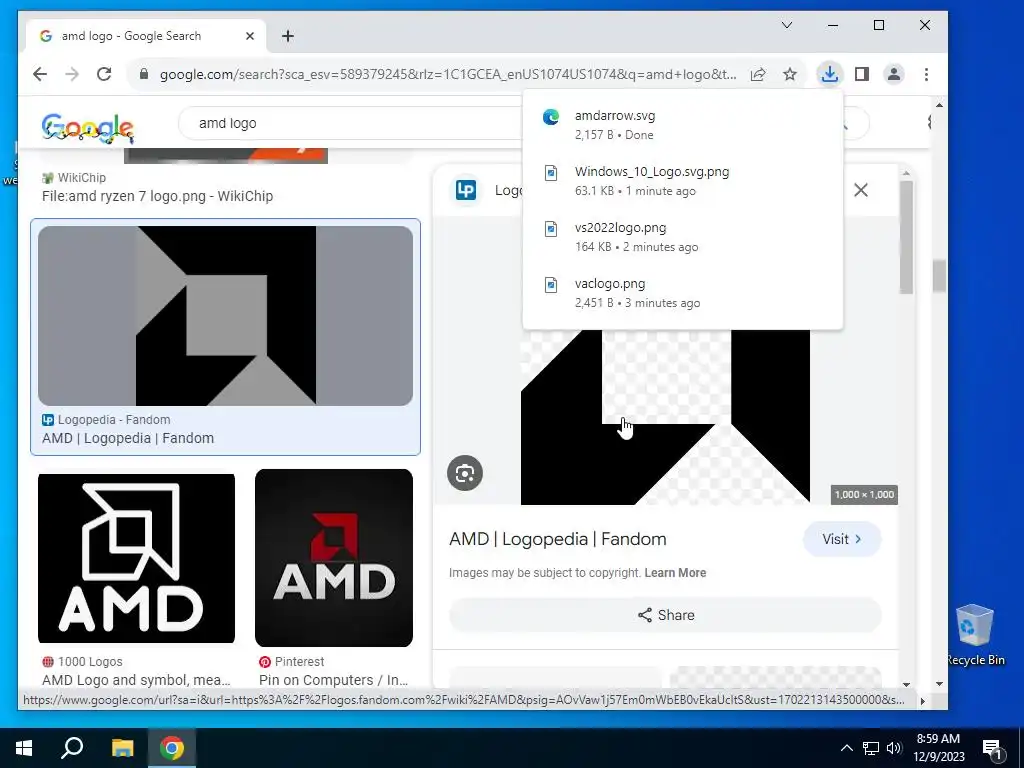
Task: Click the address bar URL
Action: point(448,74)
